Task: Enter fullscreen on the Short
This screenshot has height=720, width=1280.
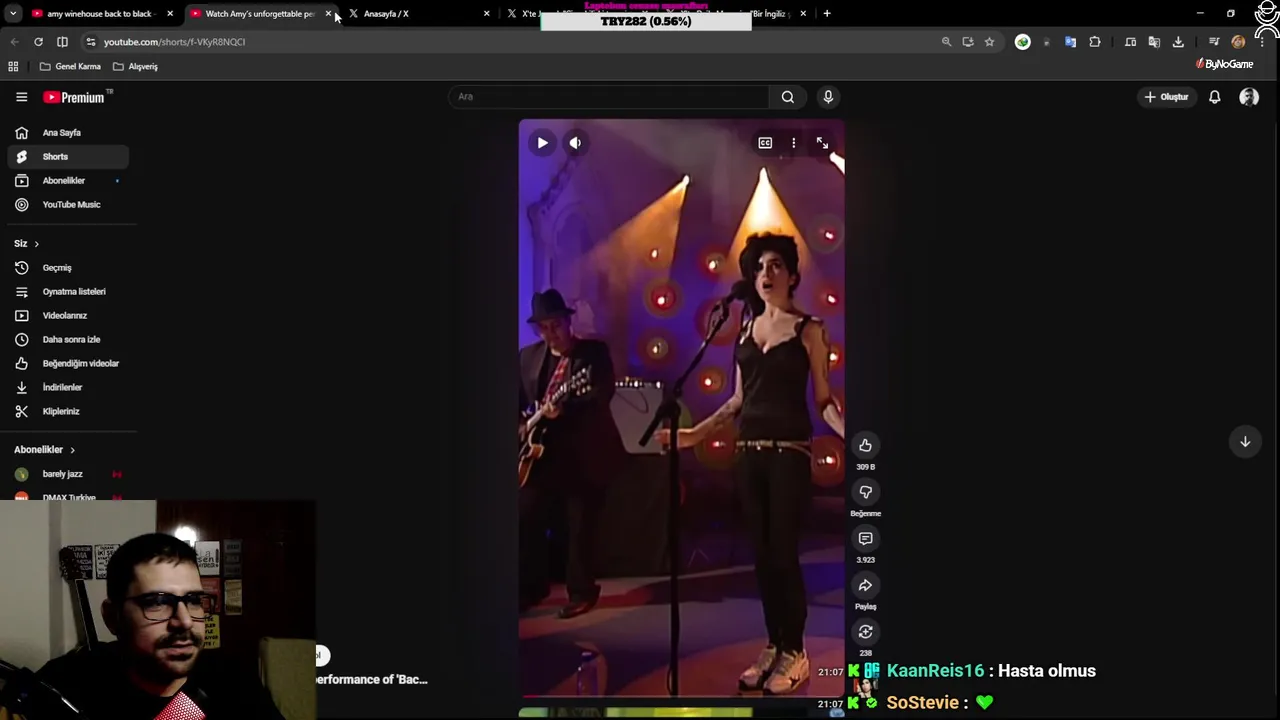Action: 822,143
